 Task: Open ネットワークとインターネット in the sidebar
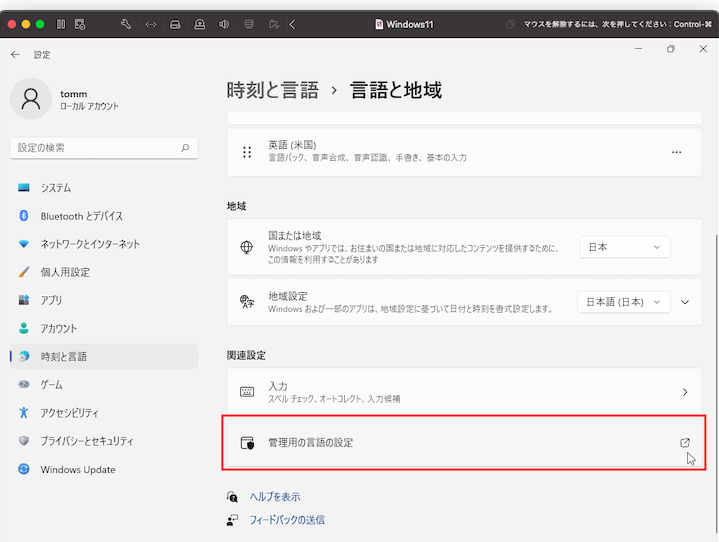point(104,244)
